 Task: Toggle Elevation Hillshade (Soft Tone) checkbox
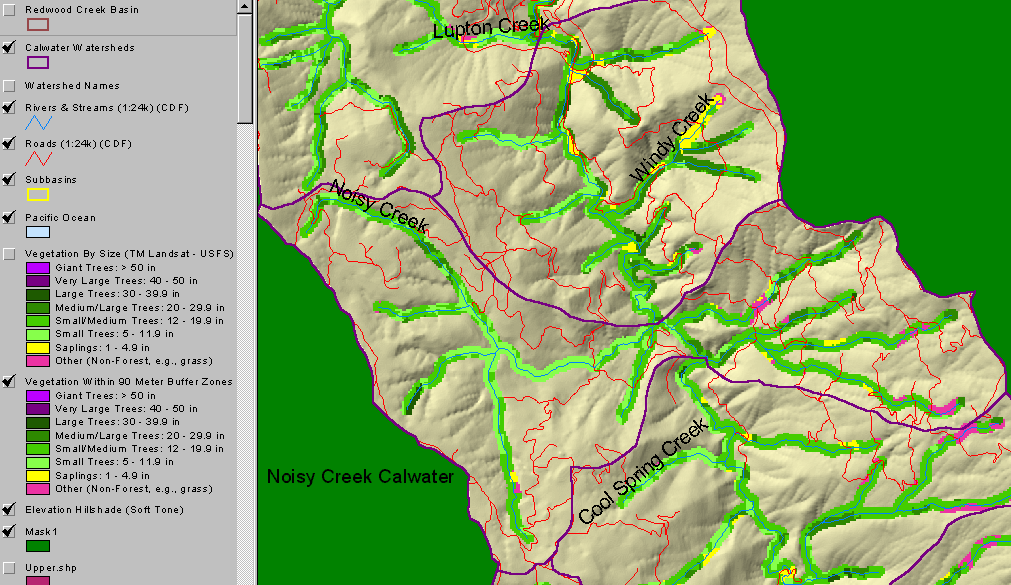[x=9, y=510]
